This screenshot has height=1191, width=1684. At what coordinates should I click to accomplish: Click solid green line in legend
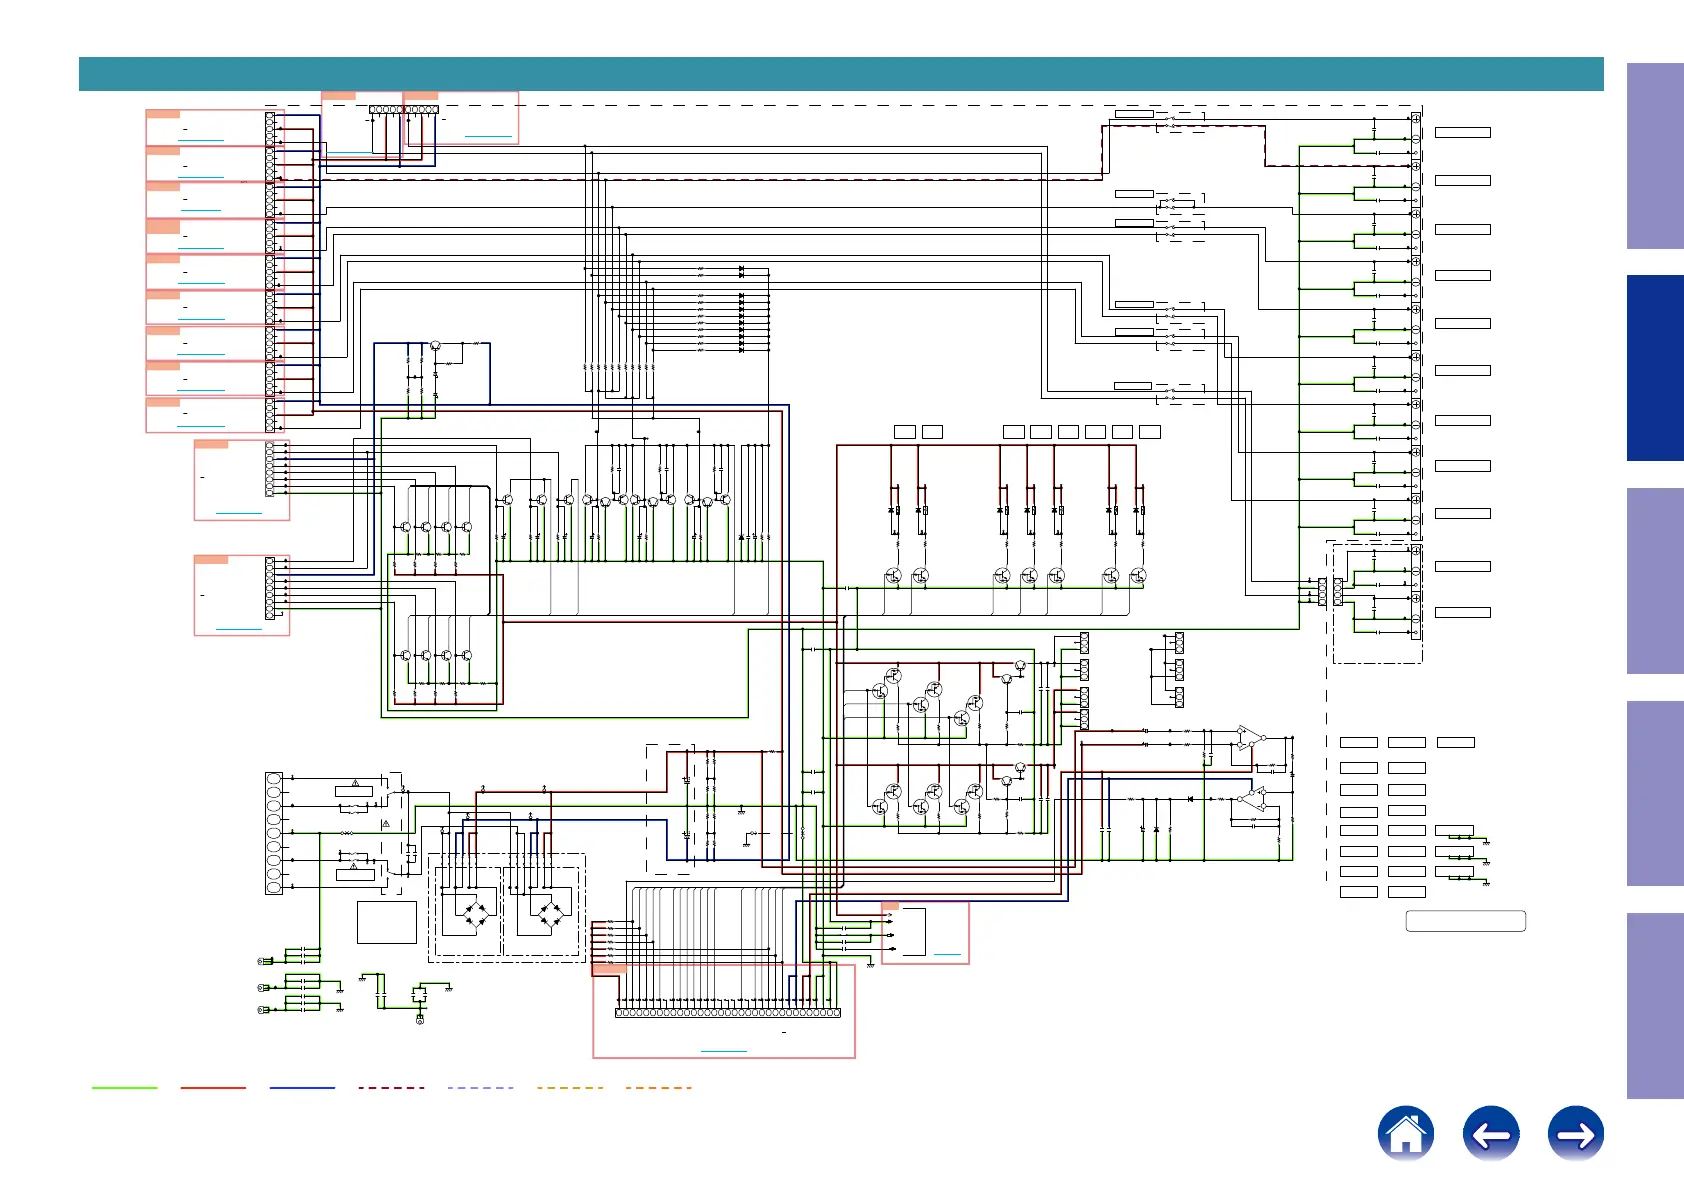tap(125, 1087)
